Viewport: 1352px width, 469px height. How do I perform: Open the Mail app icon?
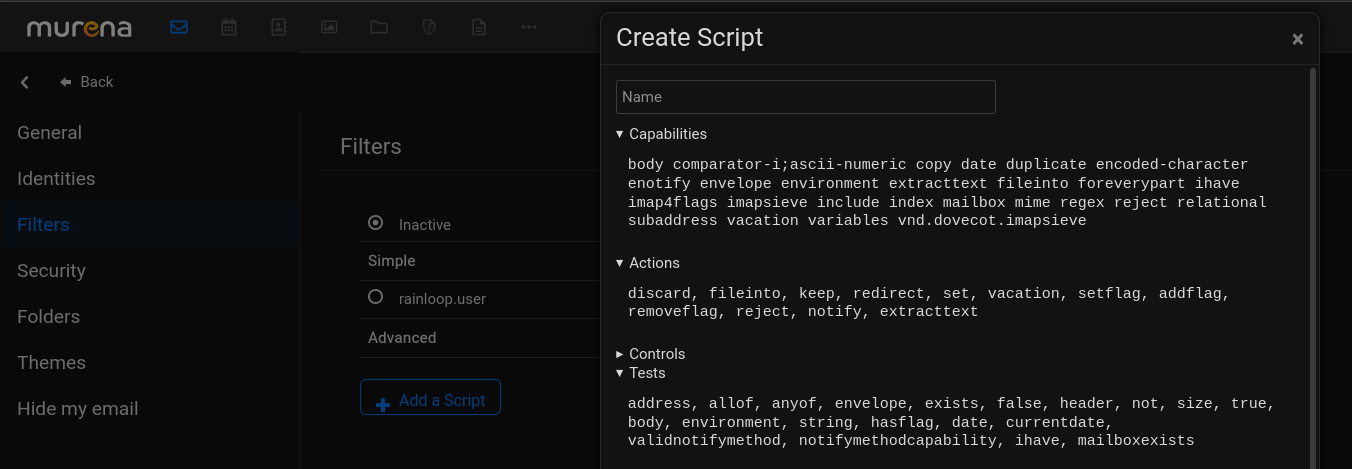(179, 27)
